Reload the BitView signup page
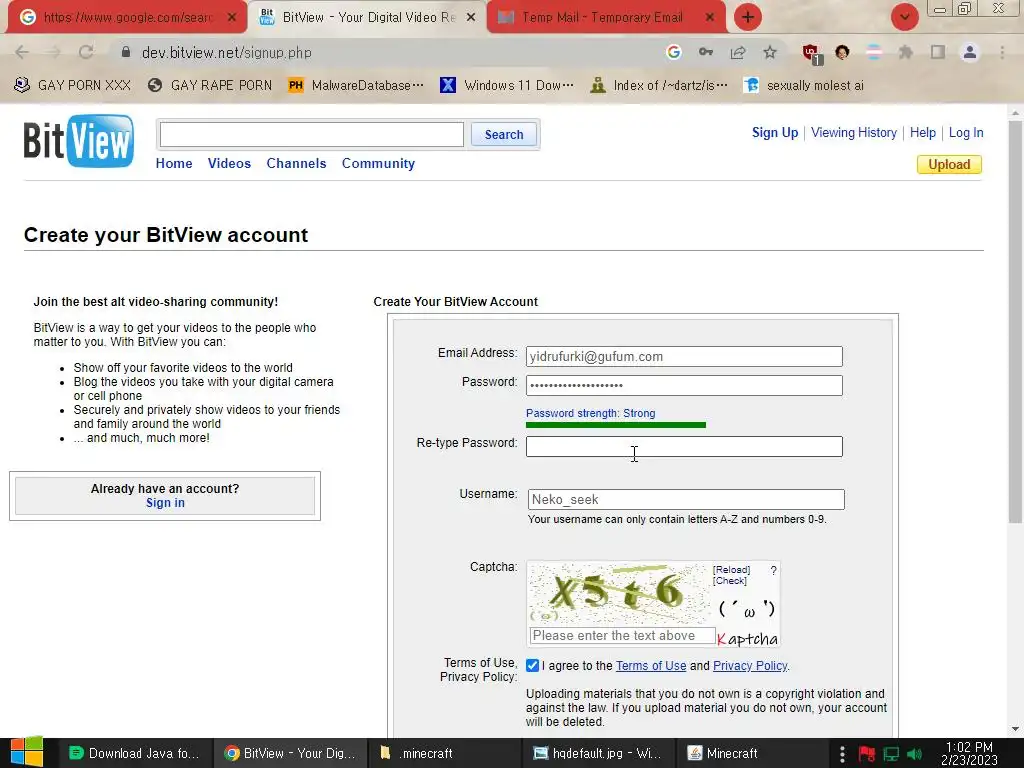This screenshot has width=1024, height=768. tap(86, 52)
